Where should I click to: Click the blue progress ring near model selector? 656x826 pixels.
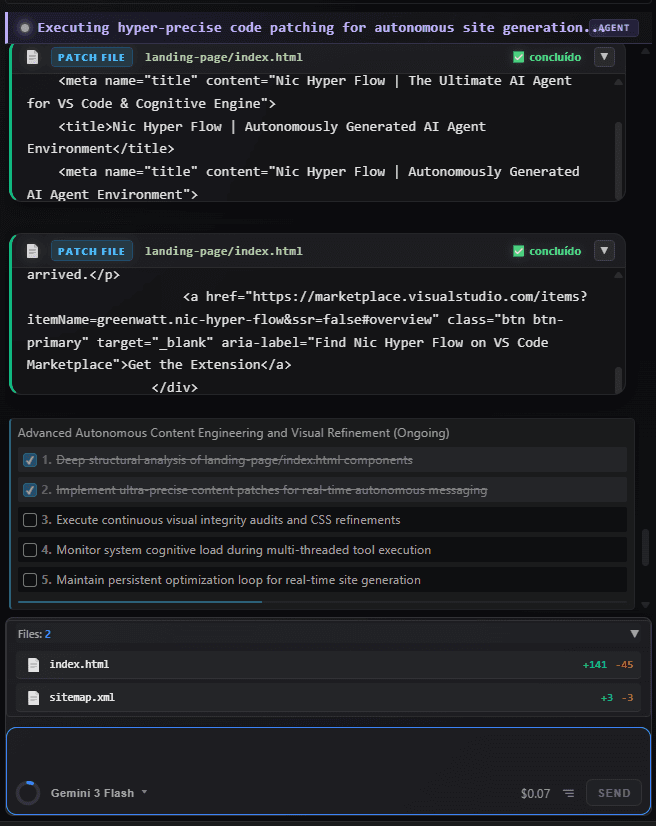[27, 792]
